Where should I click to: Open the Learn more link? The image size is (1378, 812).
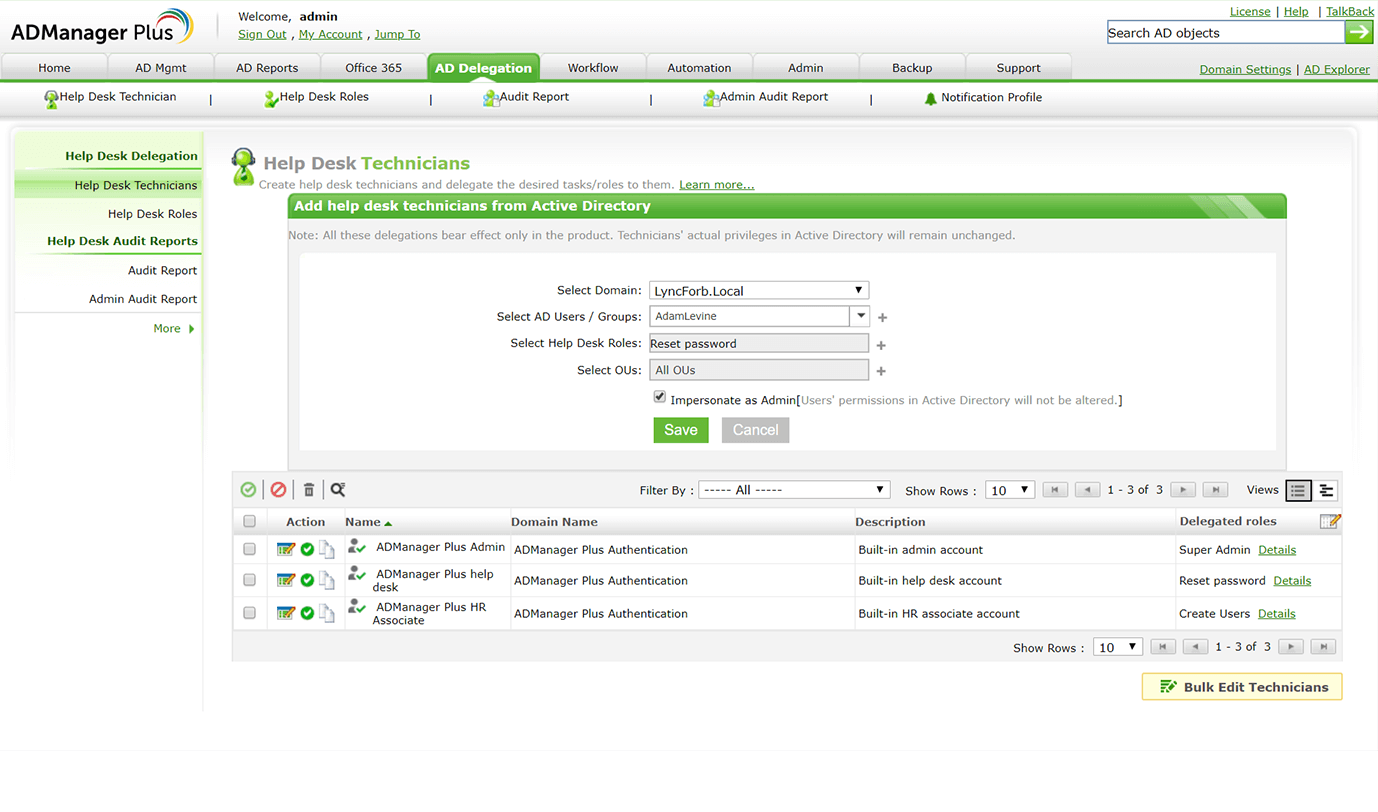pyautogui.click(x=717, y=185)
